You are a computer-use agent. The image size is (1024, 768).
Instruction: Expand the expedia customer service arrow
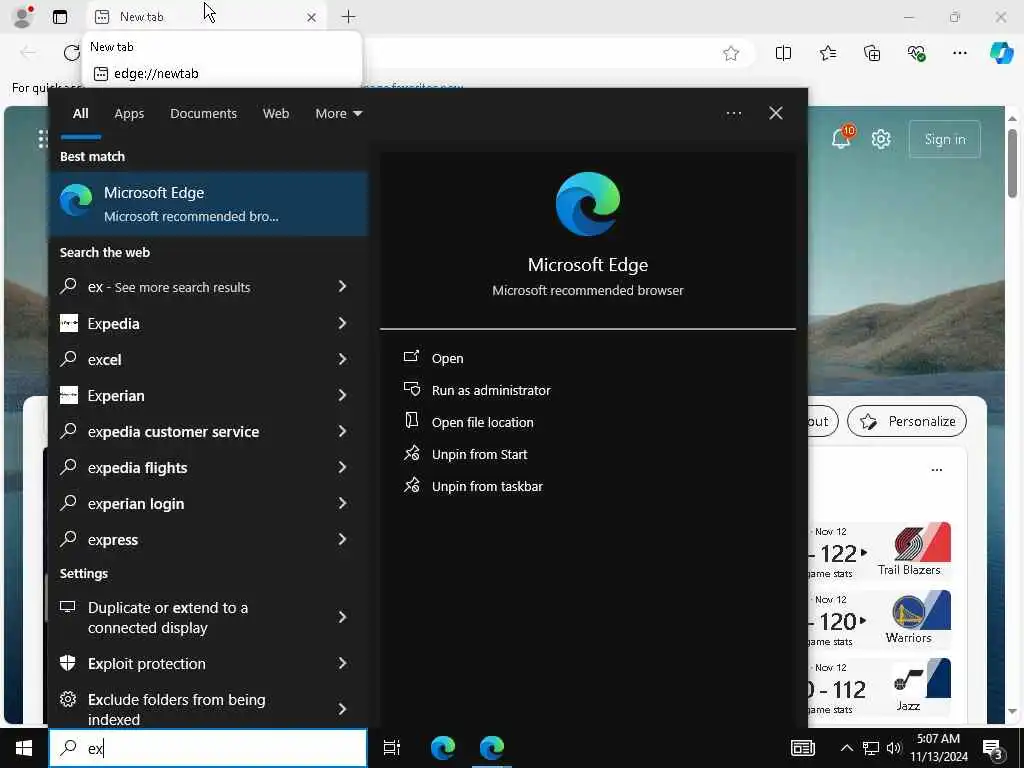342,431
